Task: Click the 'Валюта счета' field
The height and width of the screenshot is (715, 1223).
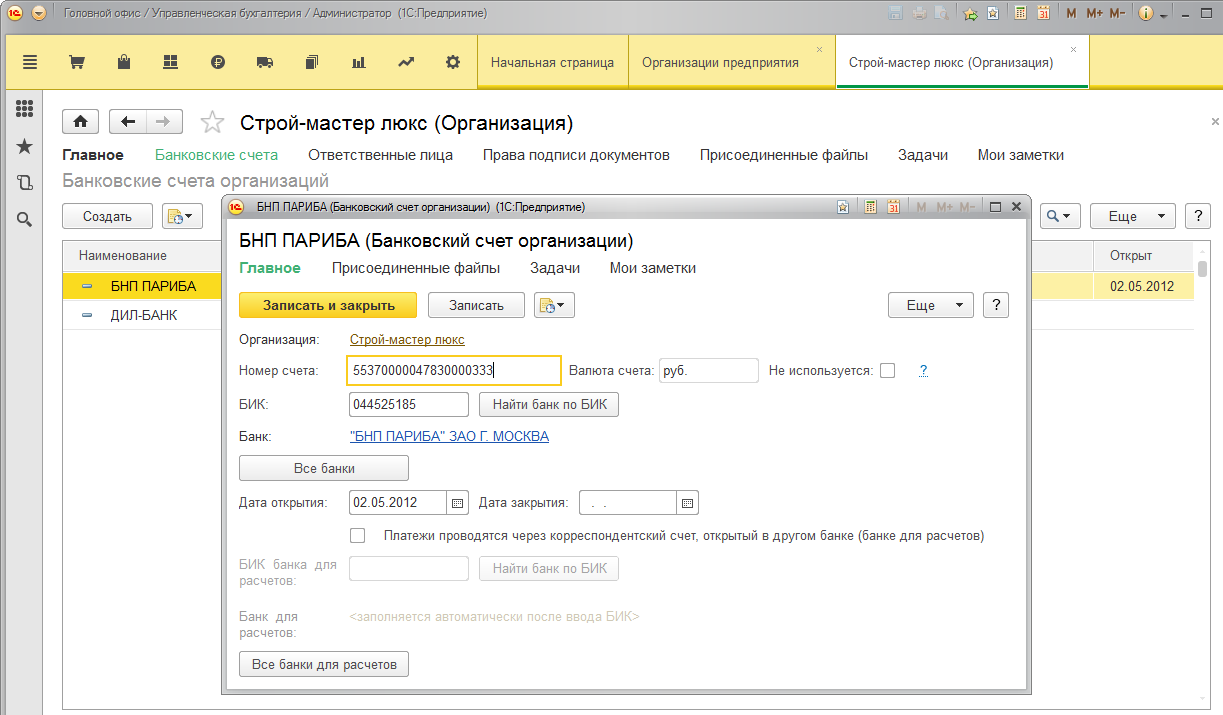Action: (x=709, y=371)
